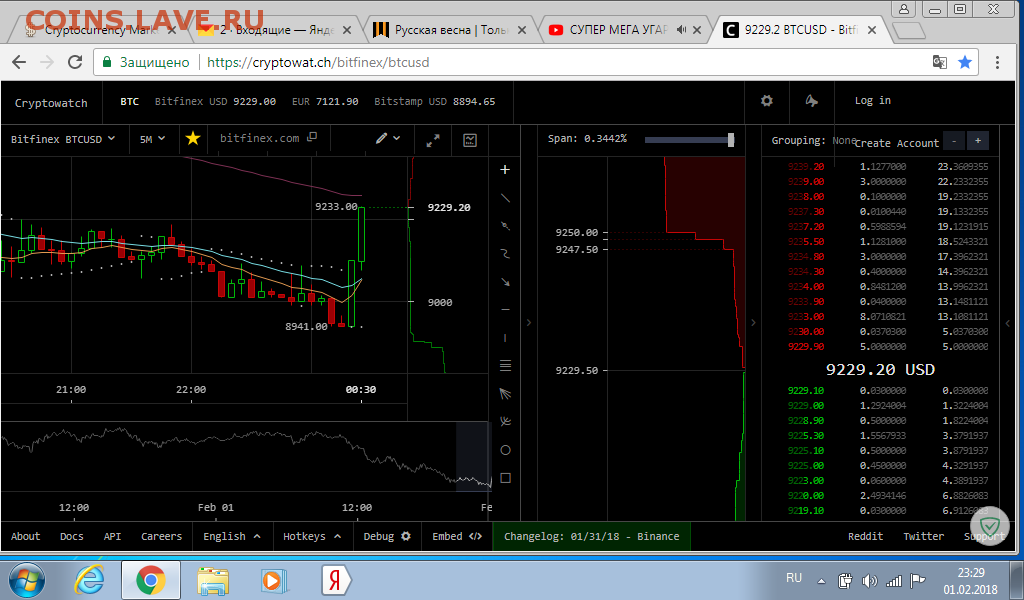Collapse depth panel with arrow beside order book
This screenshot has height=600, width=1024.
coord(753,323)
